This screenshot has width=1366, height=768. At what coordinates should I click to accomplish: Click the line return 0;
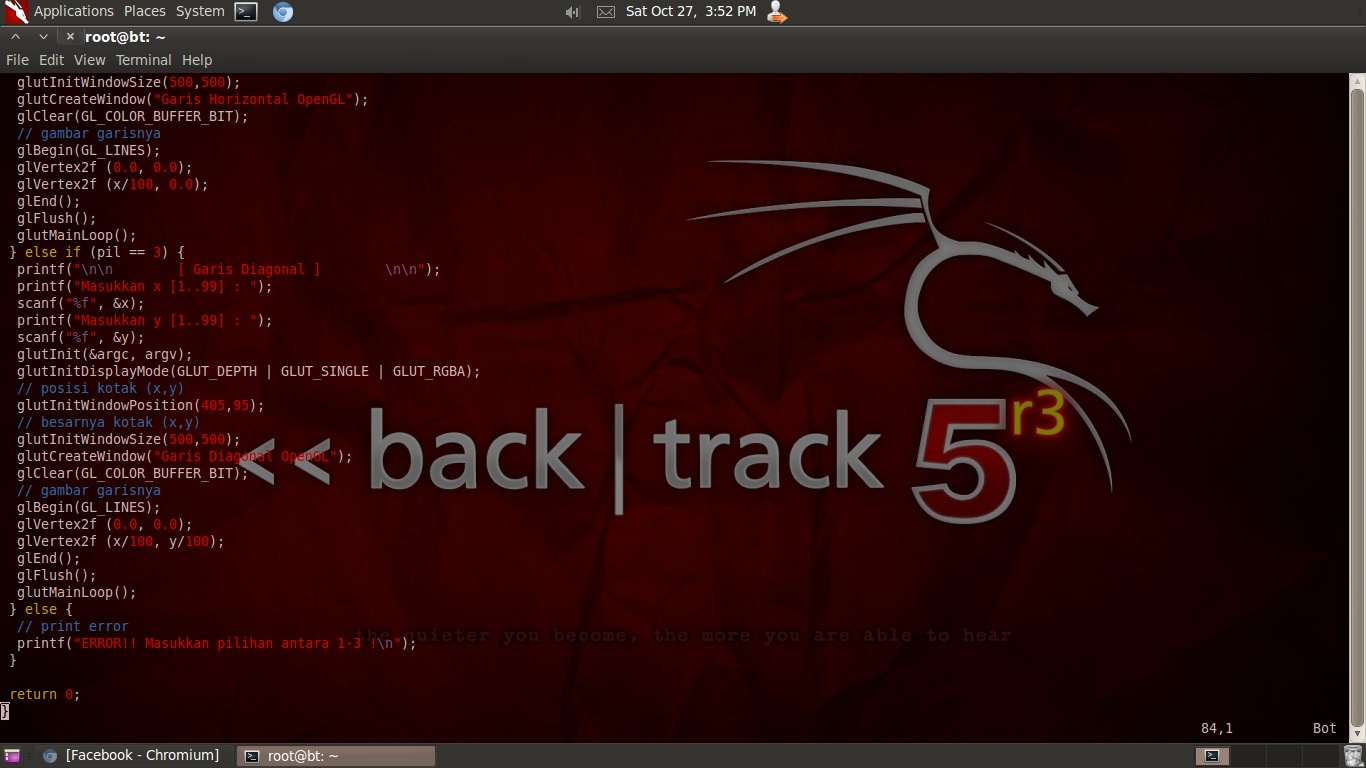pyautogui.click(x=45, y=695)
